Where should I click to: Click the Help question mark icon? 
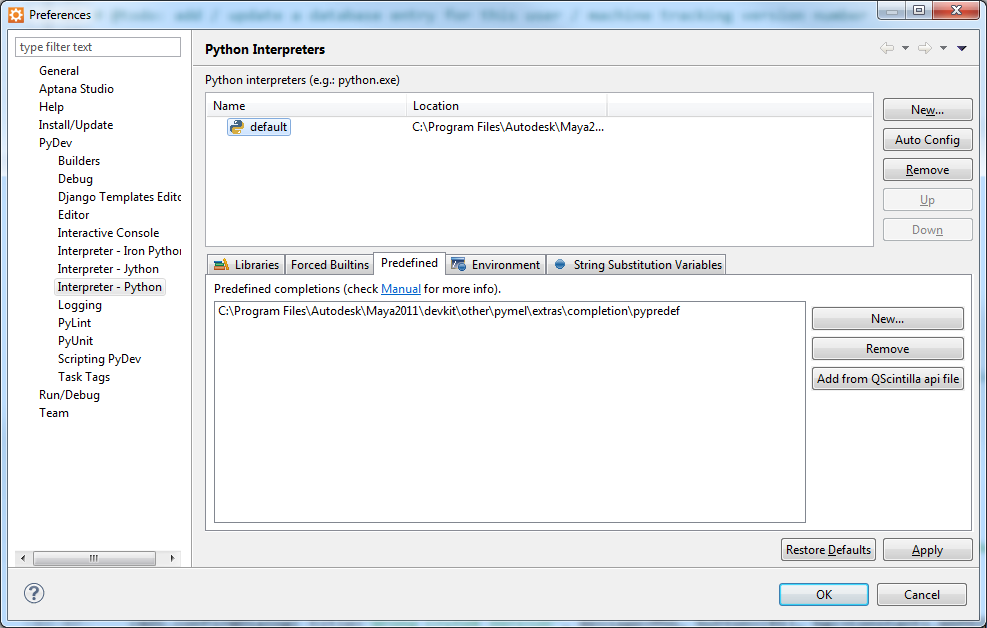pyautogui.click(x=34, y=593)
